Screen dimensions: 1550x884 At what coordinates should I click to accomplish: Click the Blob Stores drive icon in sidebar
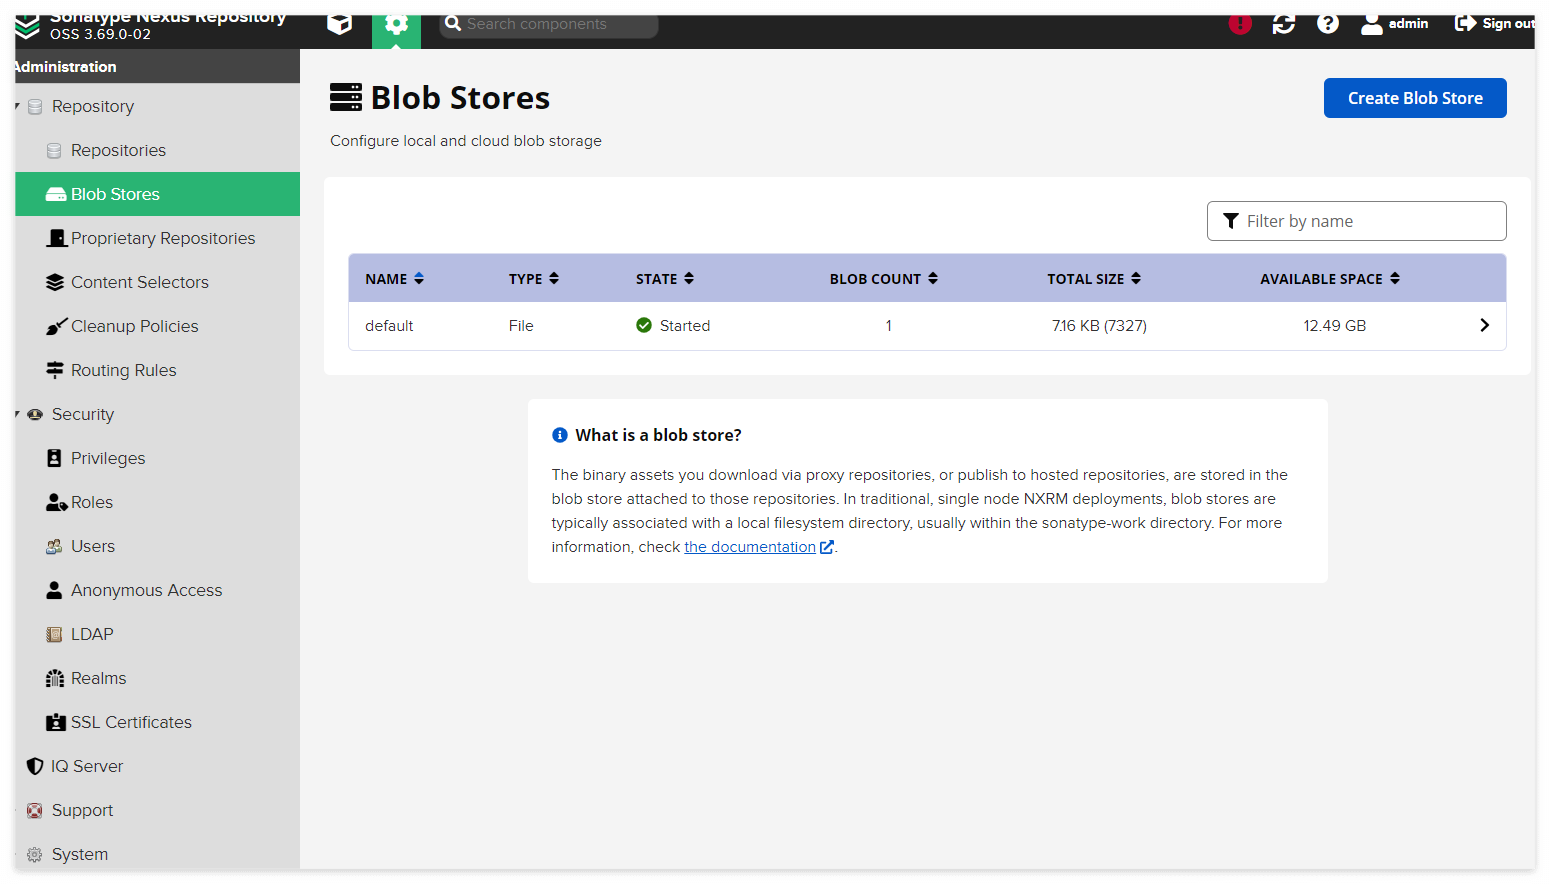56,194
